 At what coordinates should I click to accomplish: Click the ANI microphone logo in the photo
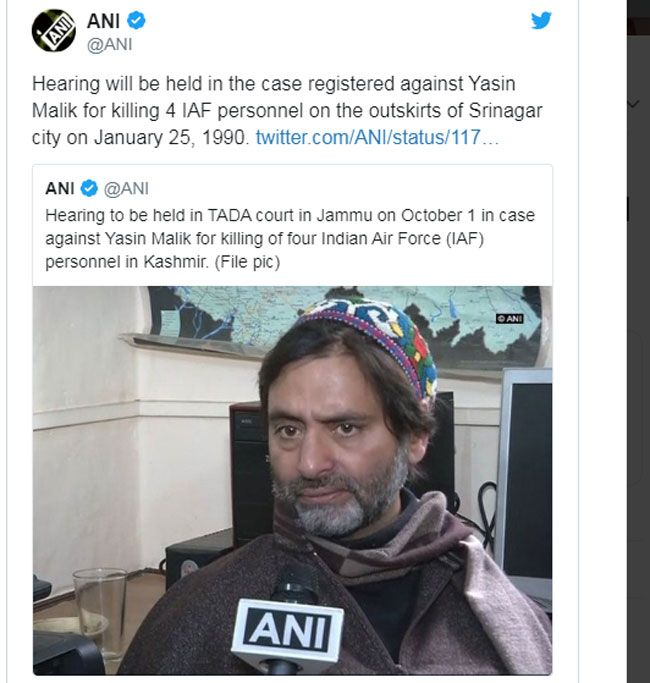coord(287,632)
